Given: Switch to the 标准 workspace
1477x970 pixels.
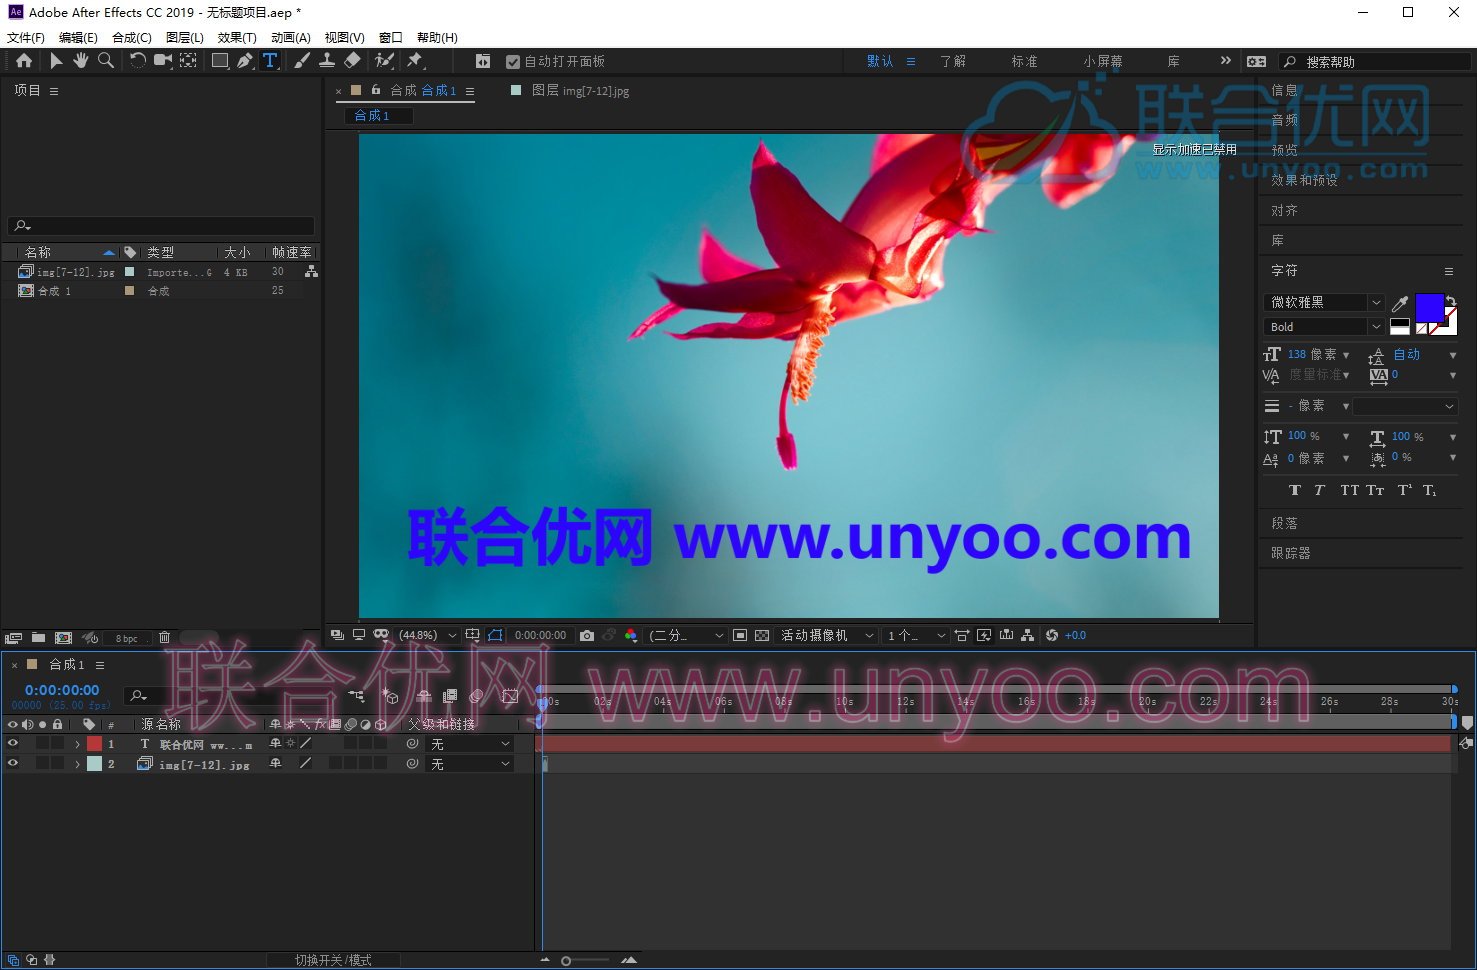Looking at the screenshot, I should (x=1024, y=61).
